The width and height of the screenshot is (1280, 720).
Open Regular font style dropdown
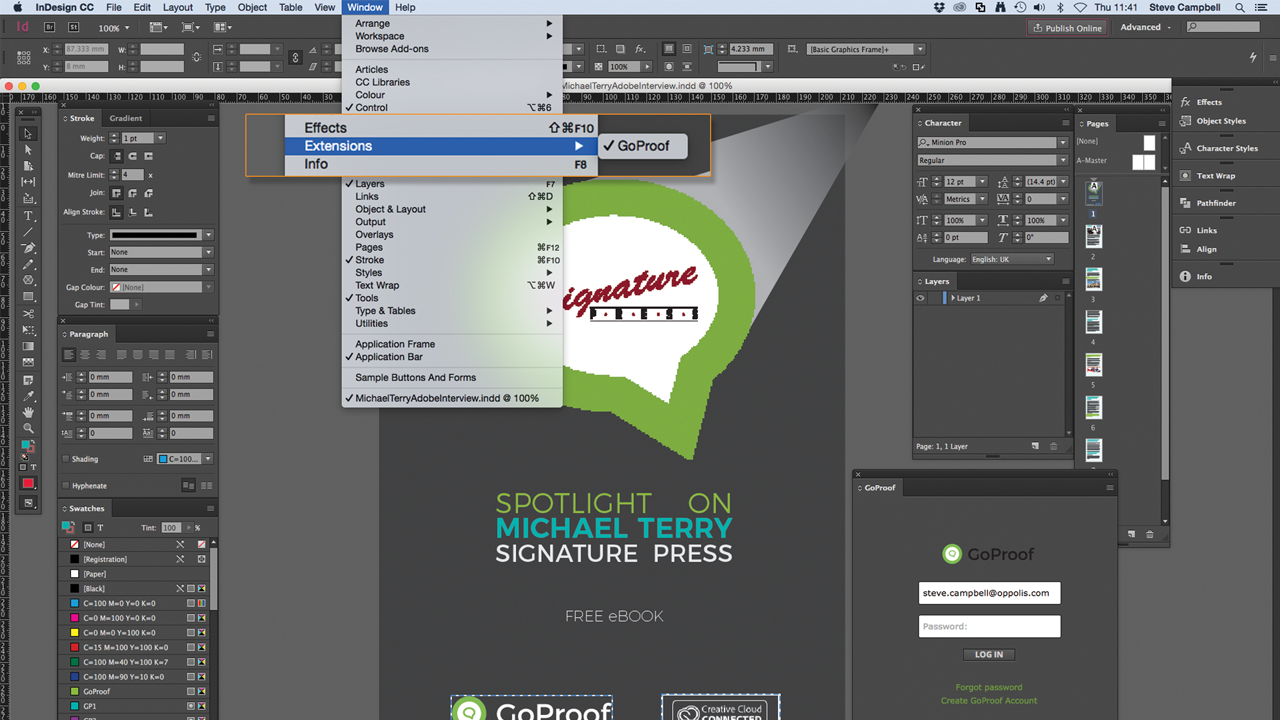(1062, 160)
